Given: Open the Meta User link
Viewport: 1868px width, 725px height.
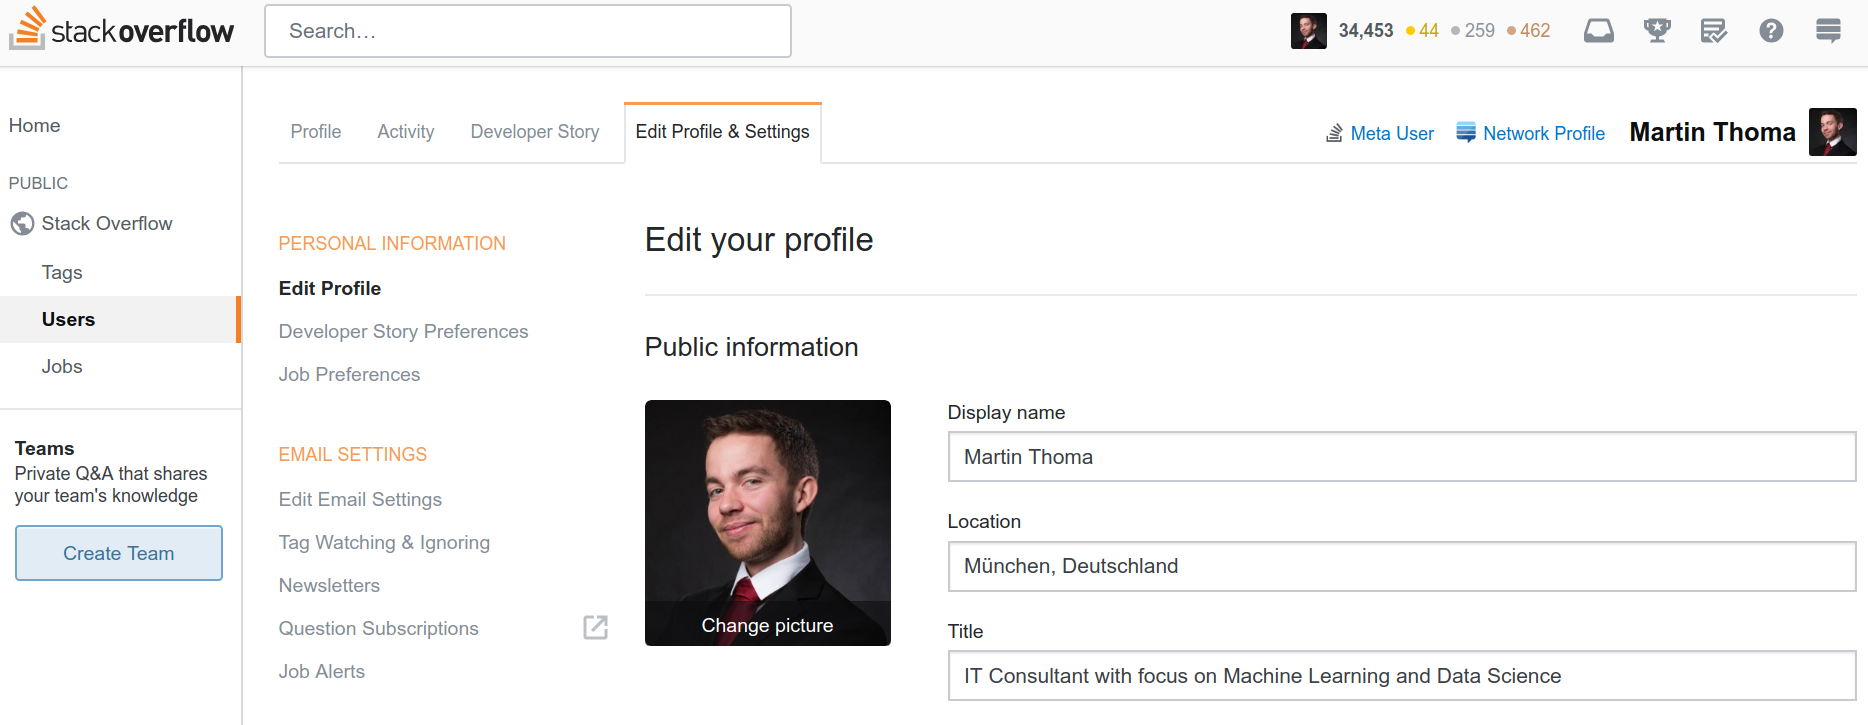Looking at the screenshot, I should click(x=1392, y=132).
